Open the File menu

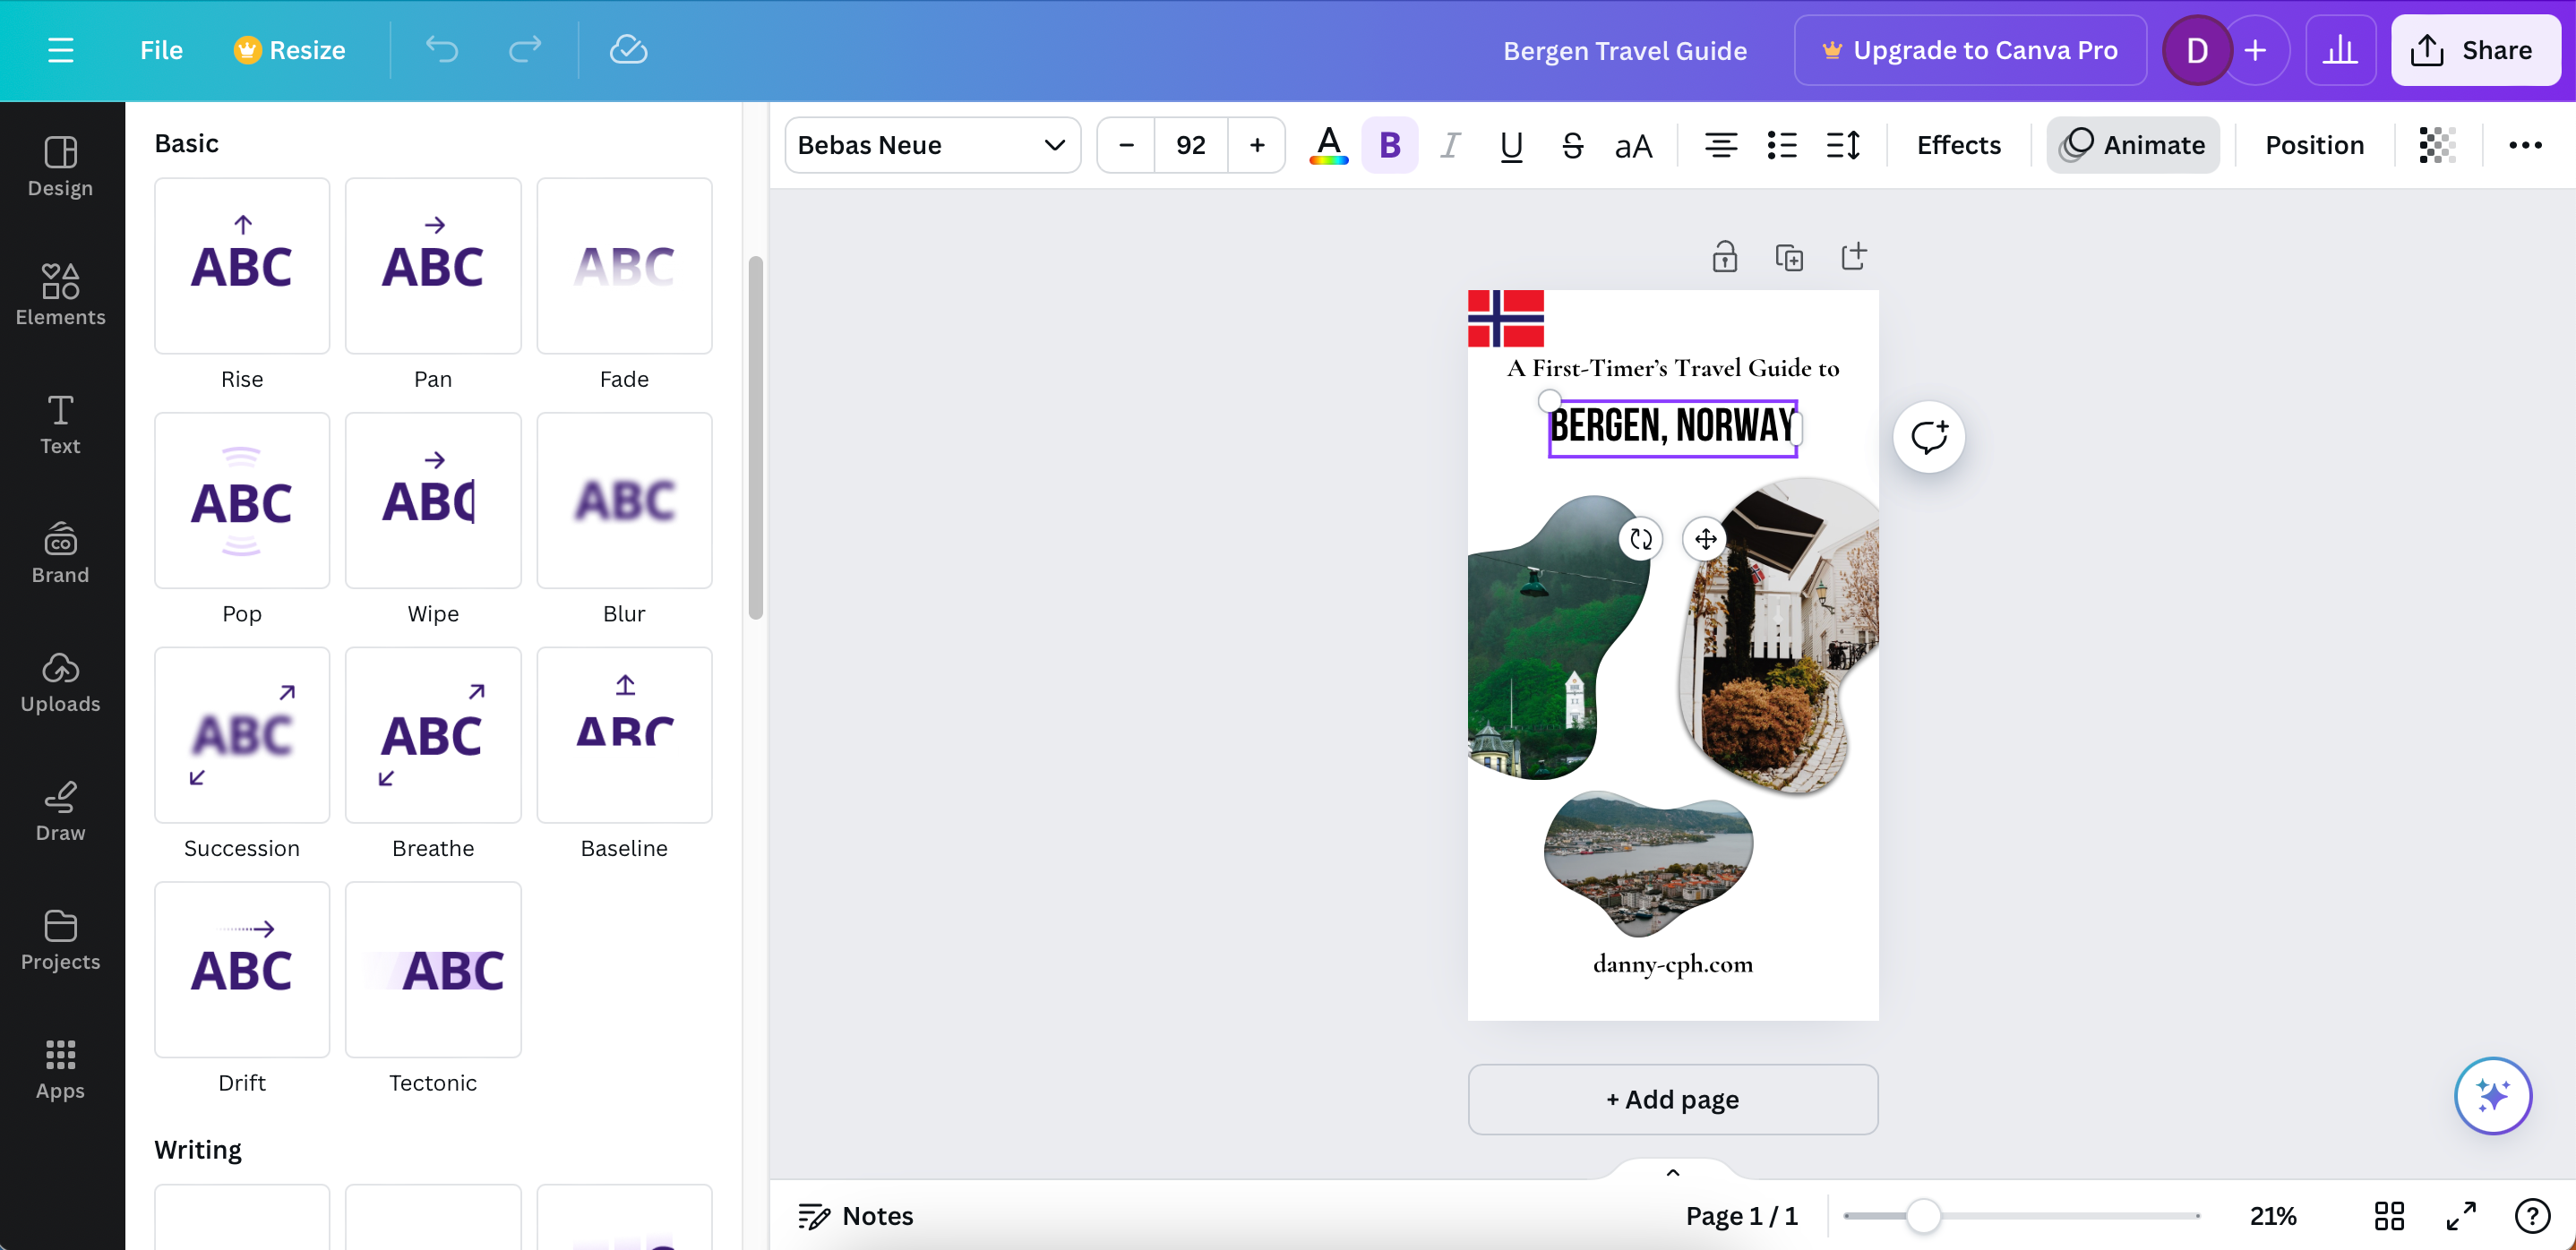point(159,49)
